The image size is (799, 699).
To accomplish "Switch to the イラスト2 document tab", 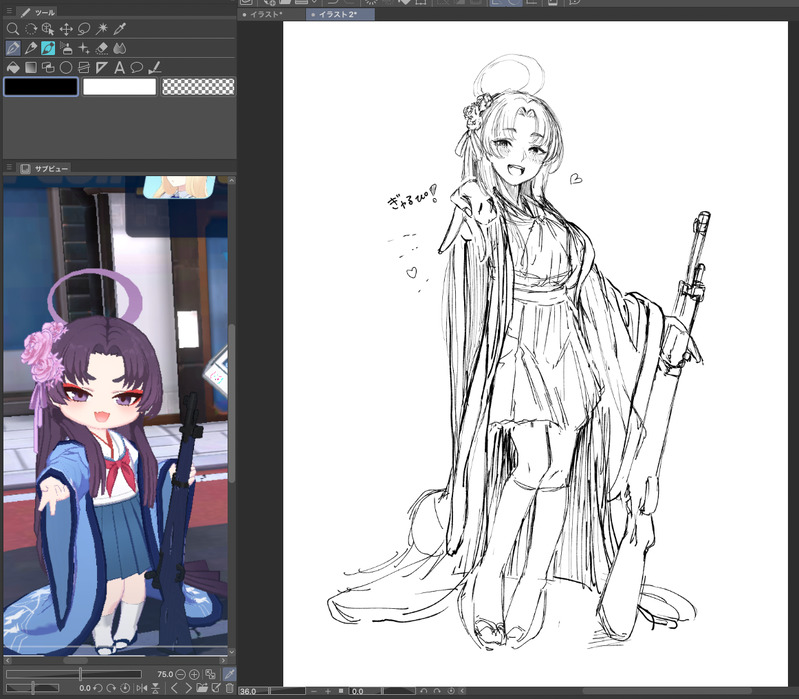I will pyautogui.click(x=340, y=14).
